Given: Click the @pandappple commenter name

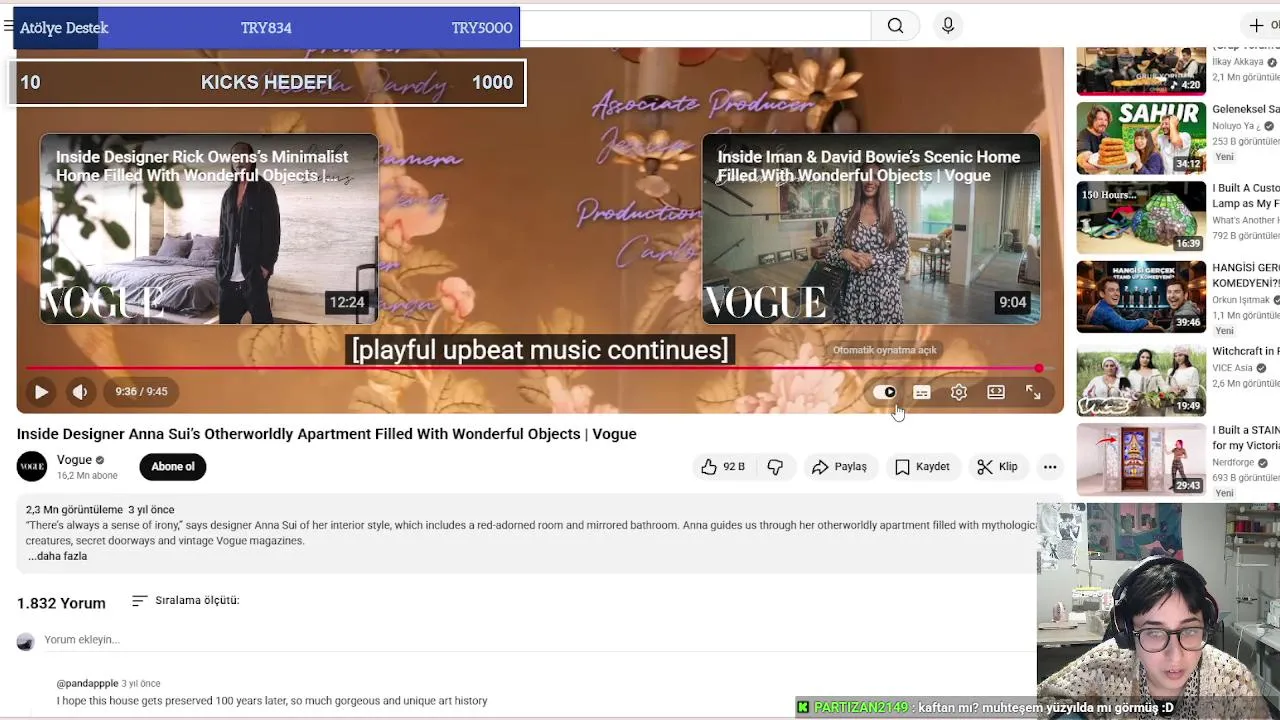Looking at the screenshot, I should 87,684.
